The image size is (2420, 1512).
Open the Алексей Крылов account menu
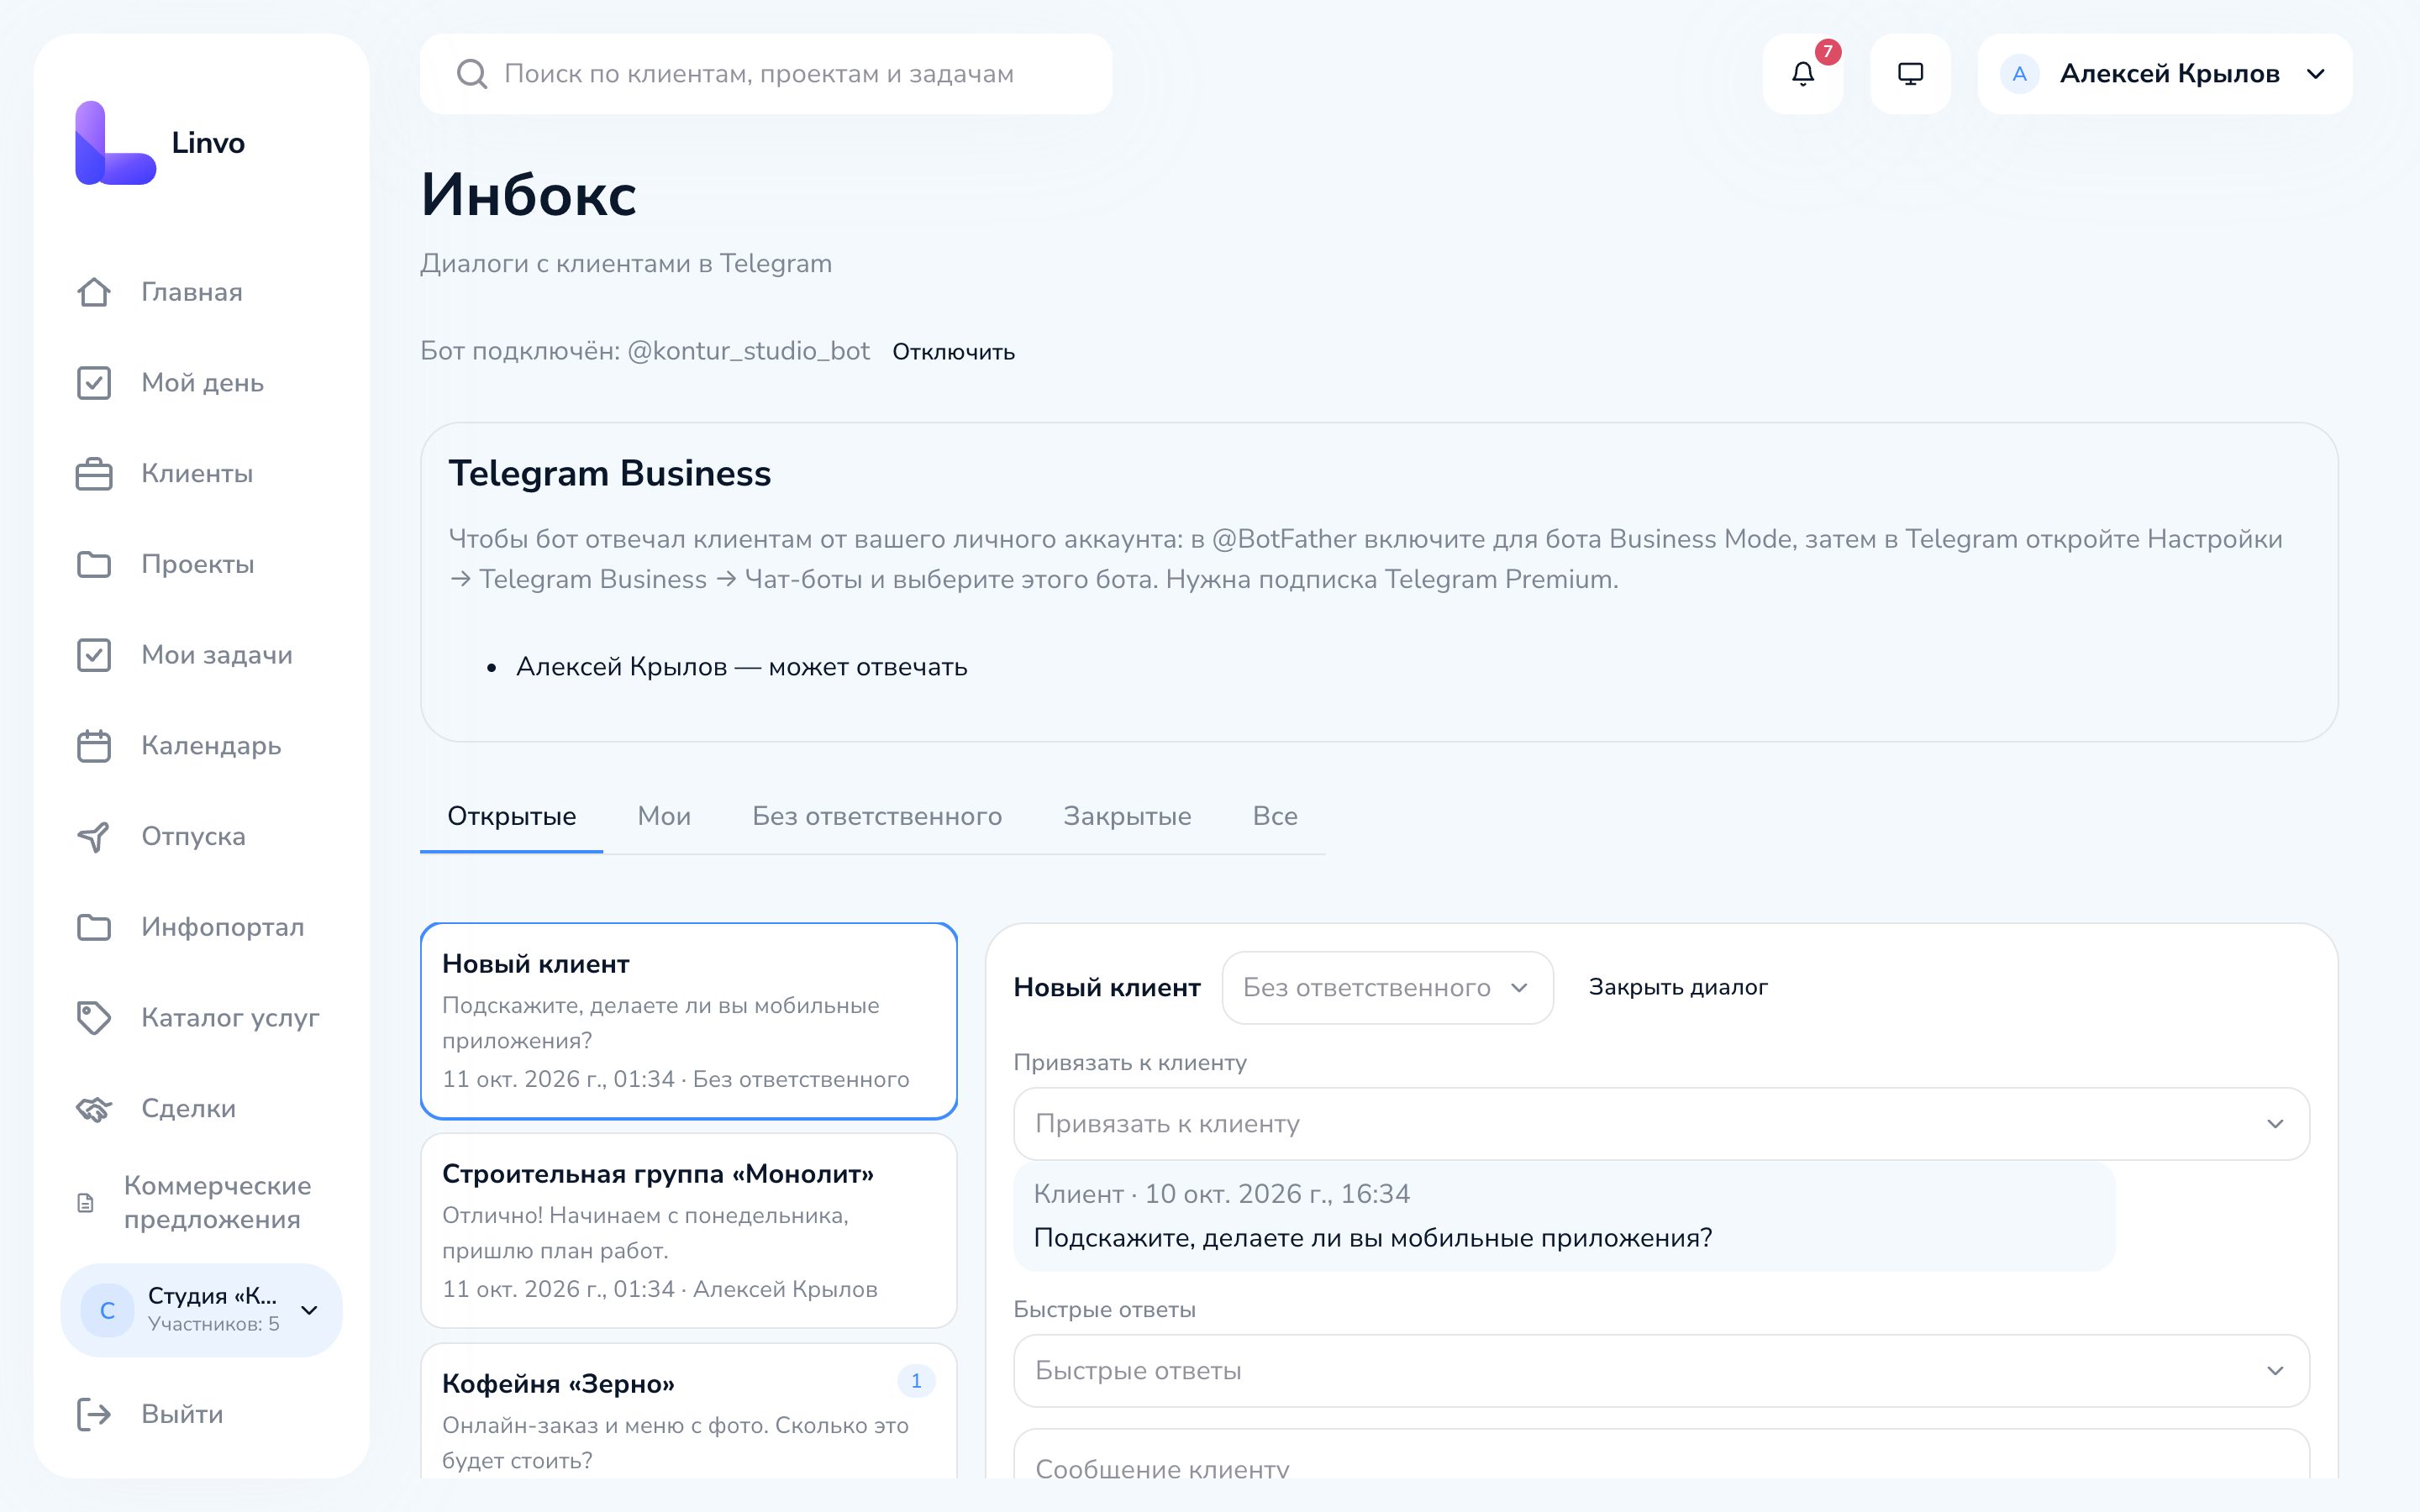(2165, 74)
